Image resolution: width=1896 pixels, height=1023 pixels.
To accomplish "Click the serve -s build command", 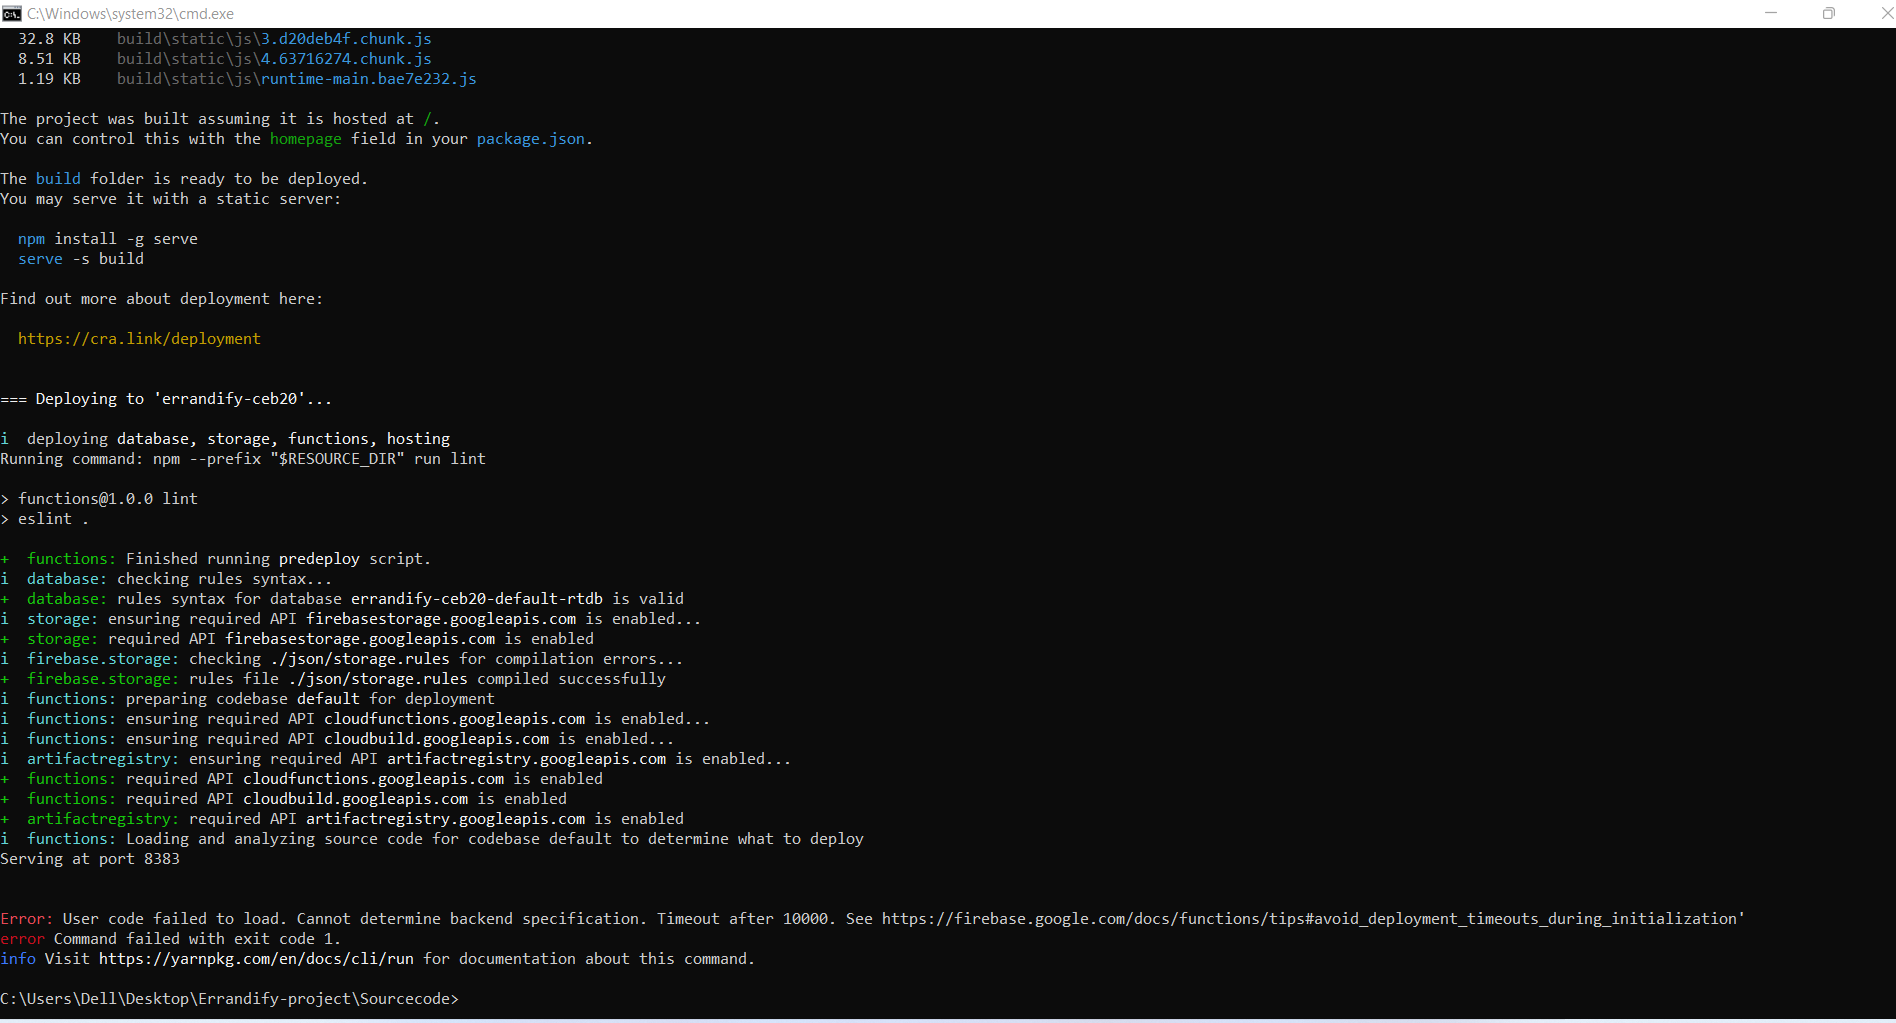I will click(80, 258).
